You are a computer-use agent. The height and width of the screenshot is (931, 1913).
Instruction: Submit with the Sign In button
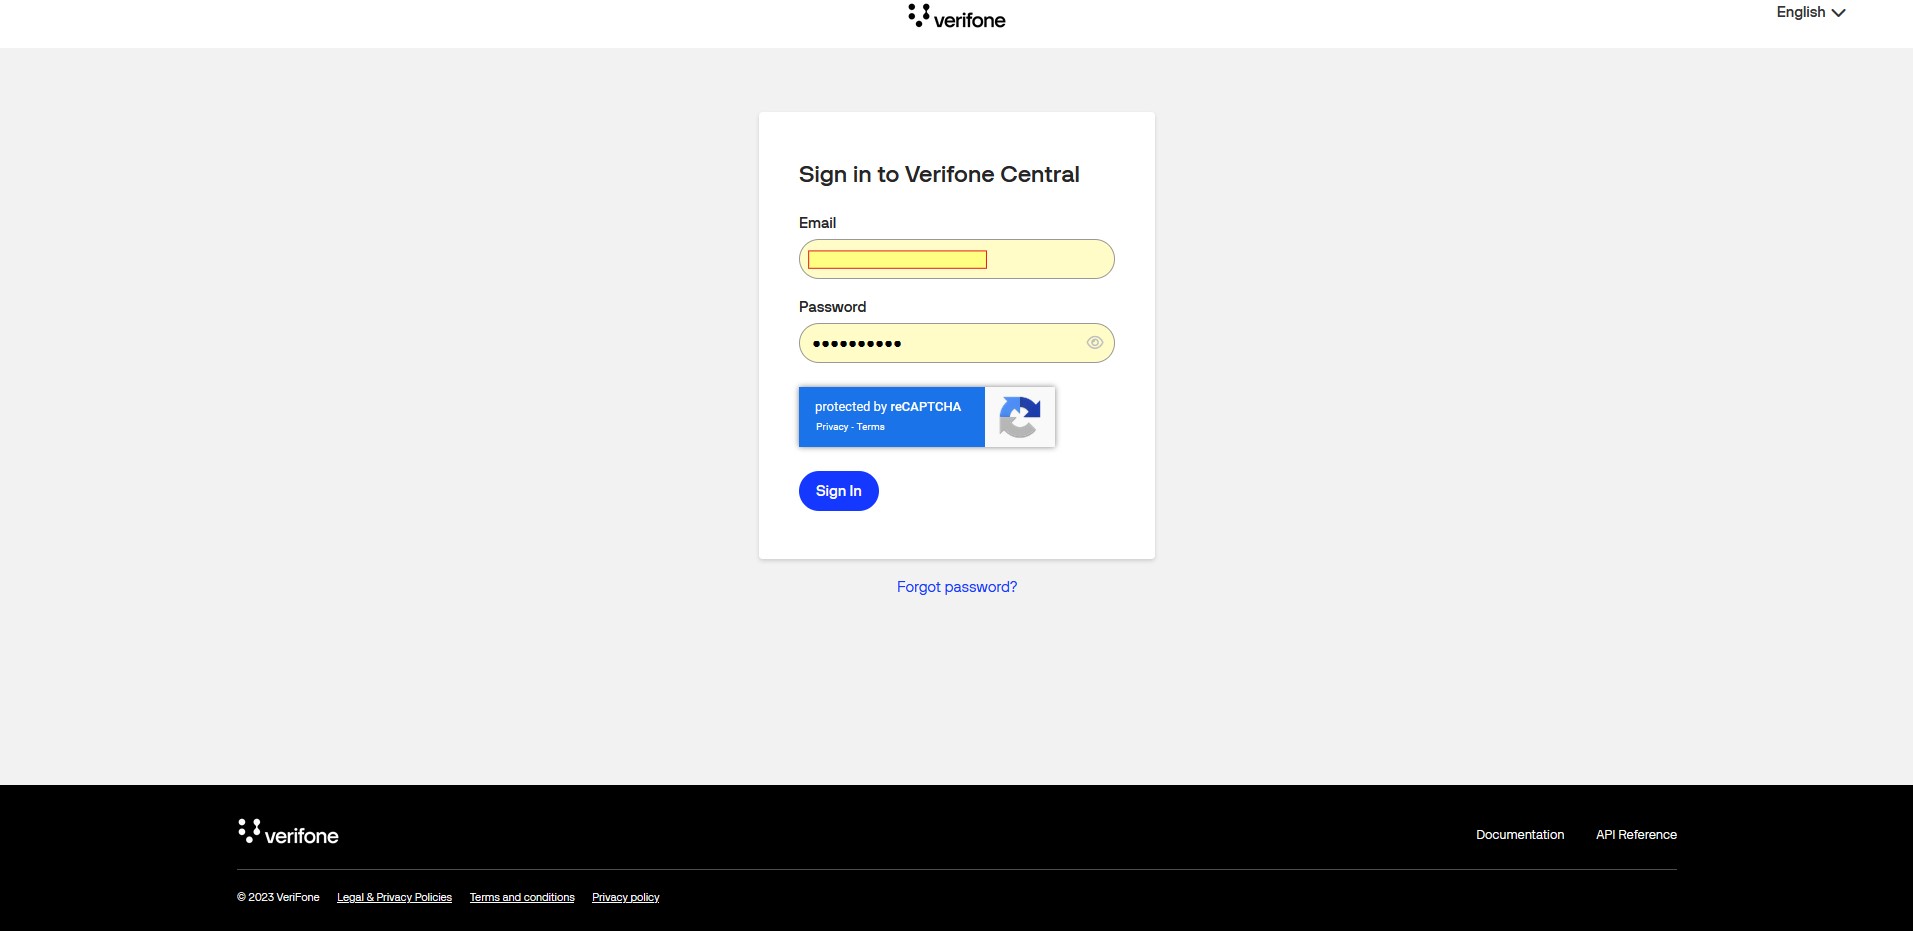[x=839, y=491]
